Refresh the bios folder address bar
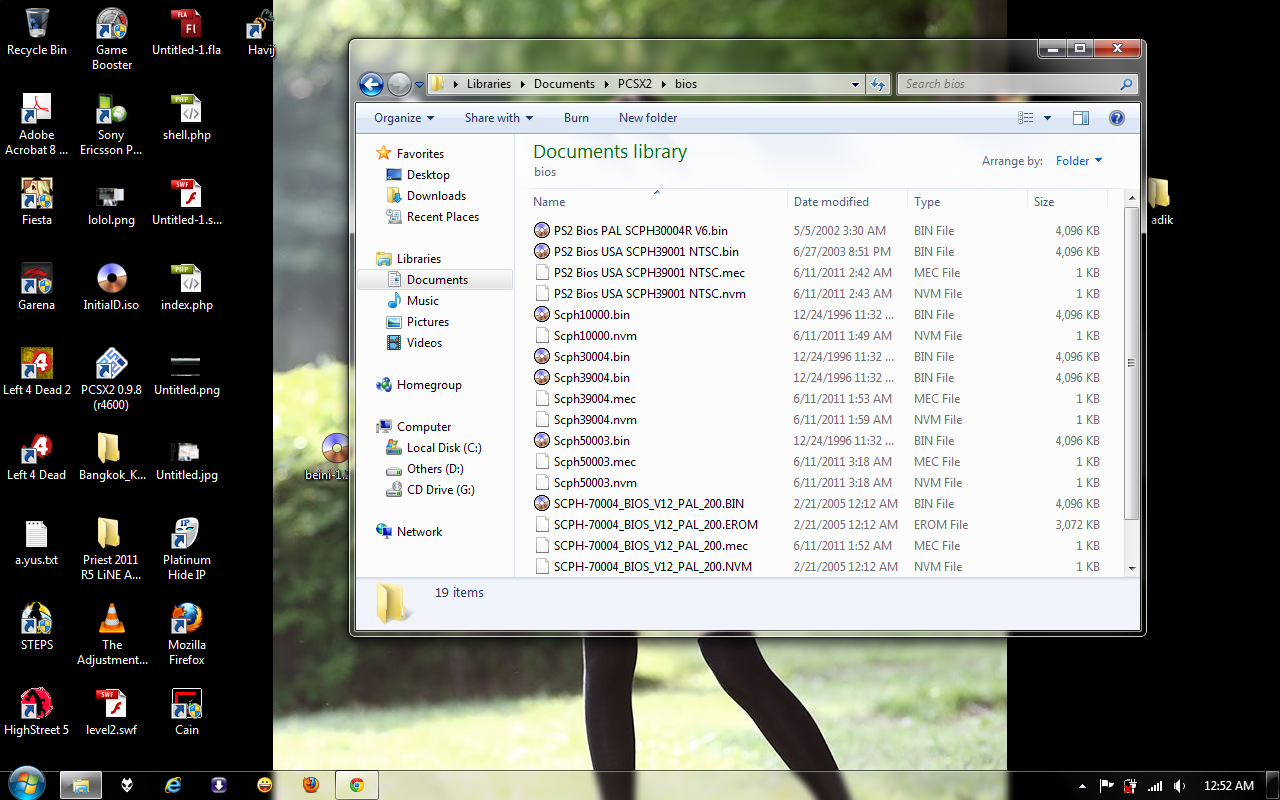The height and width of the screenshot is (800, 1280). [878, 84]
